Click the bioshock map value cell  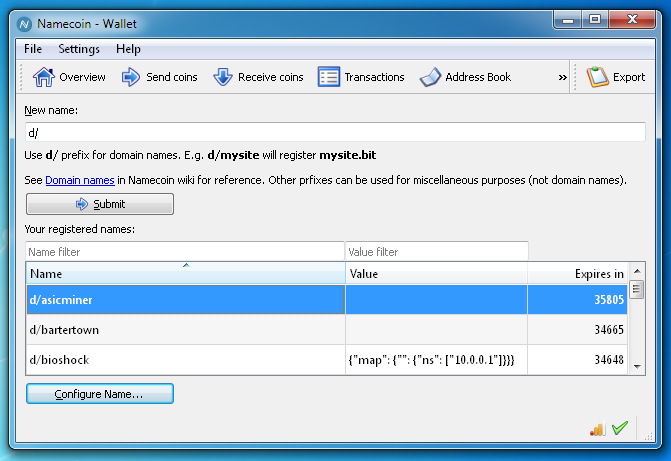436,360
